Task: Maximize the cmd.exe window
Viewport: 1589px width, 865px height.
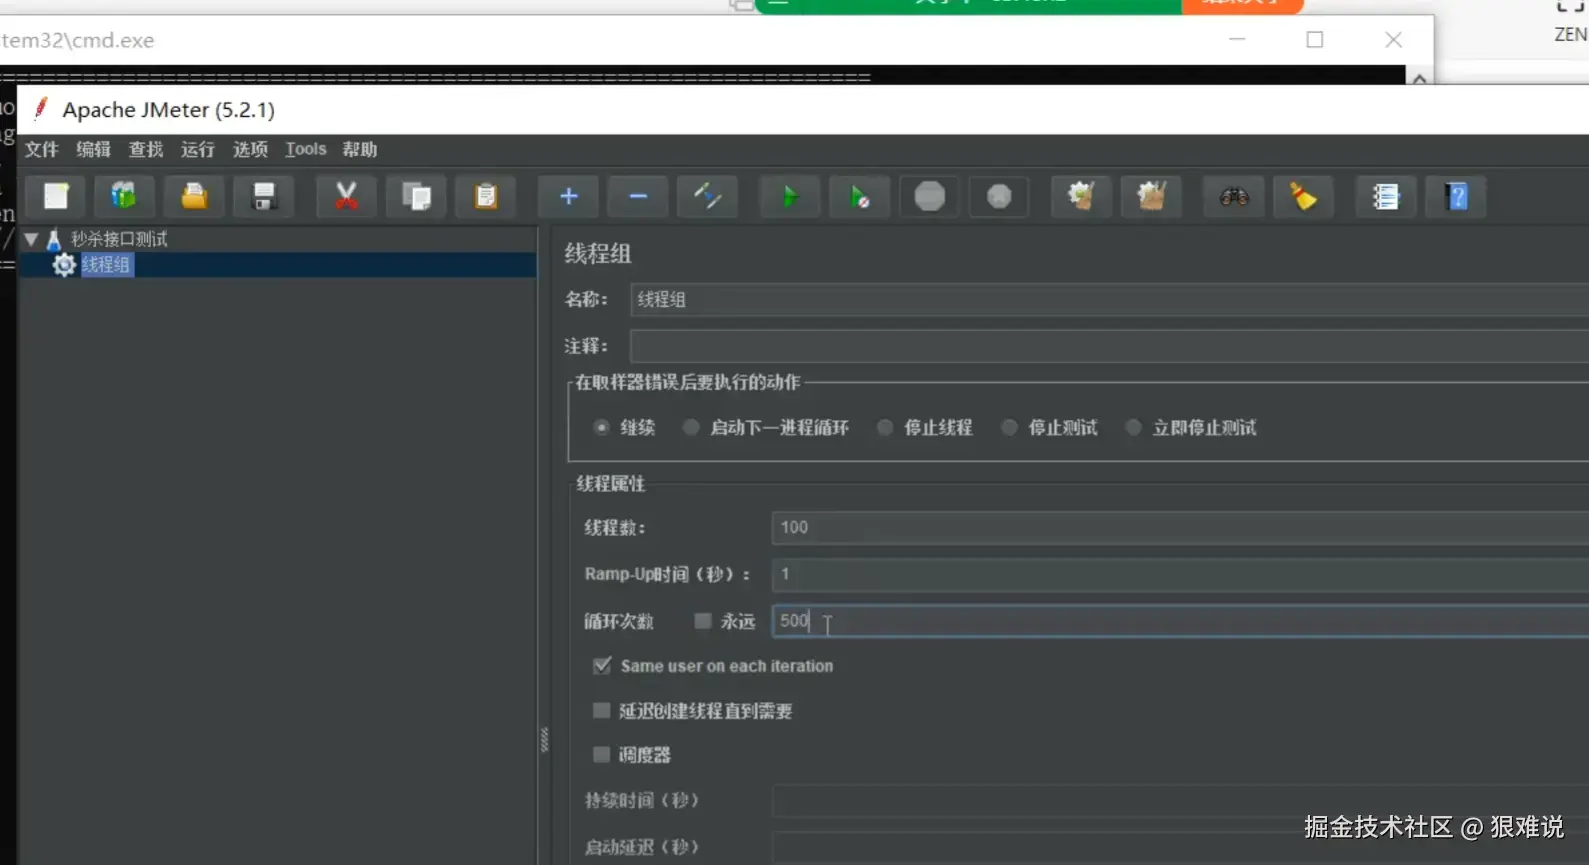Action: (x=1315, y=39)
